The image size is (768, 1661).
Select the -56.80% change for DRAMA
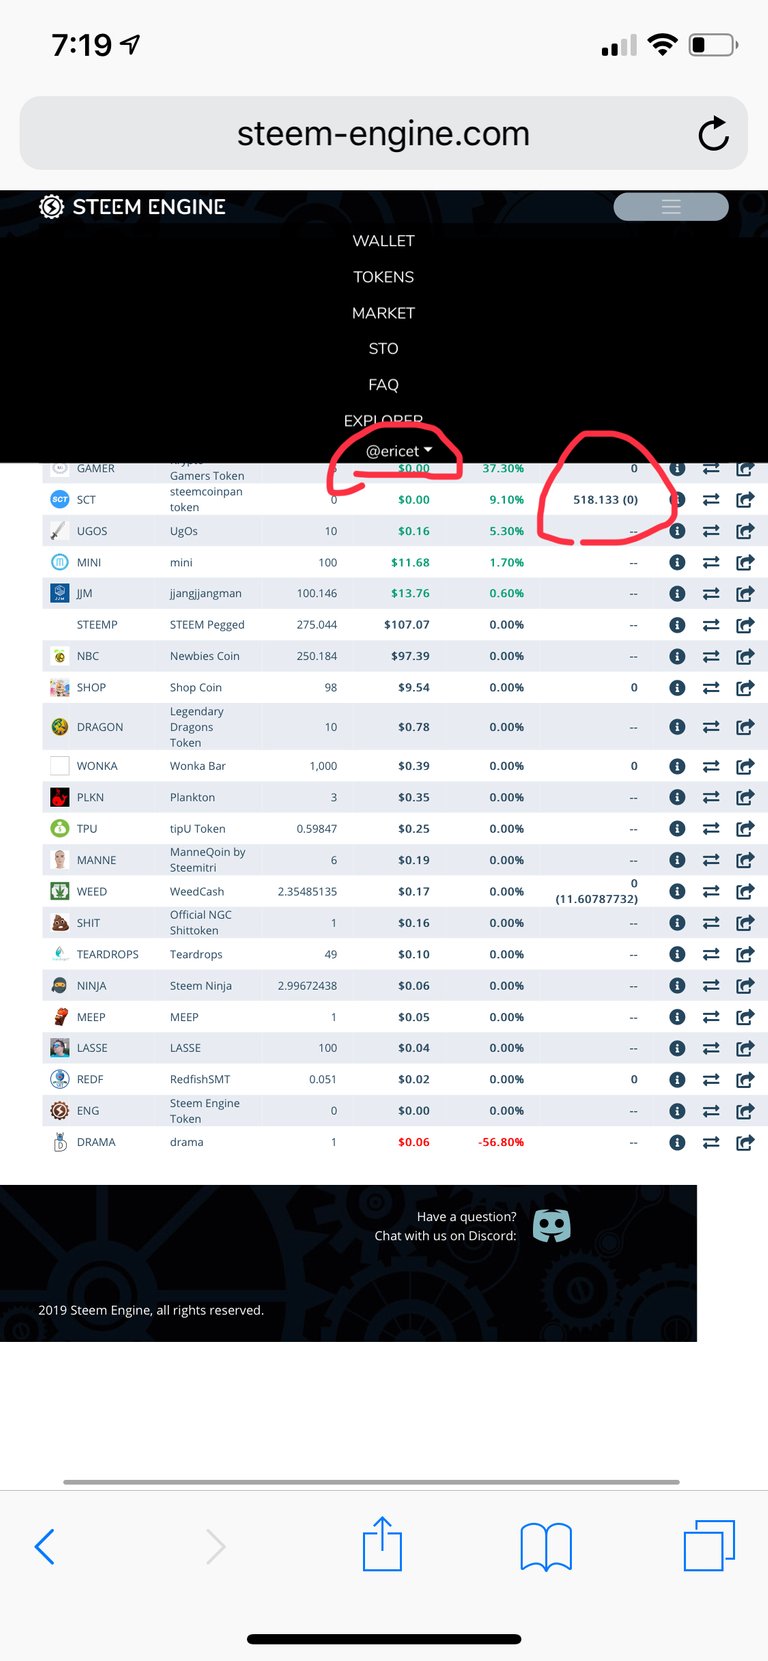click(x=501, y=1142)
